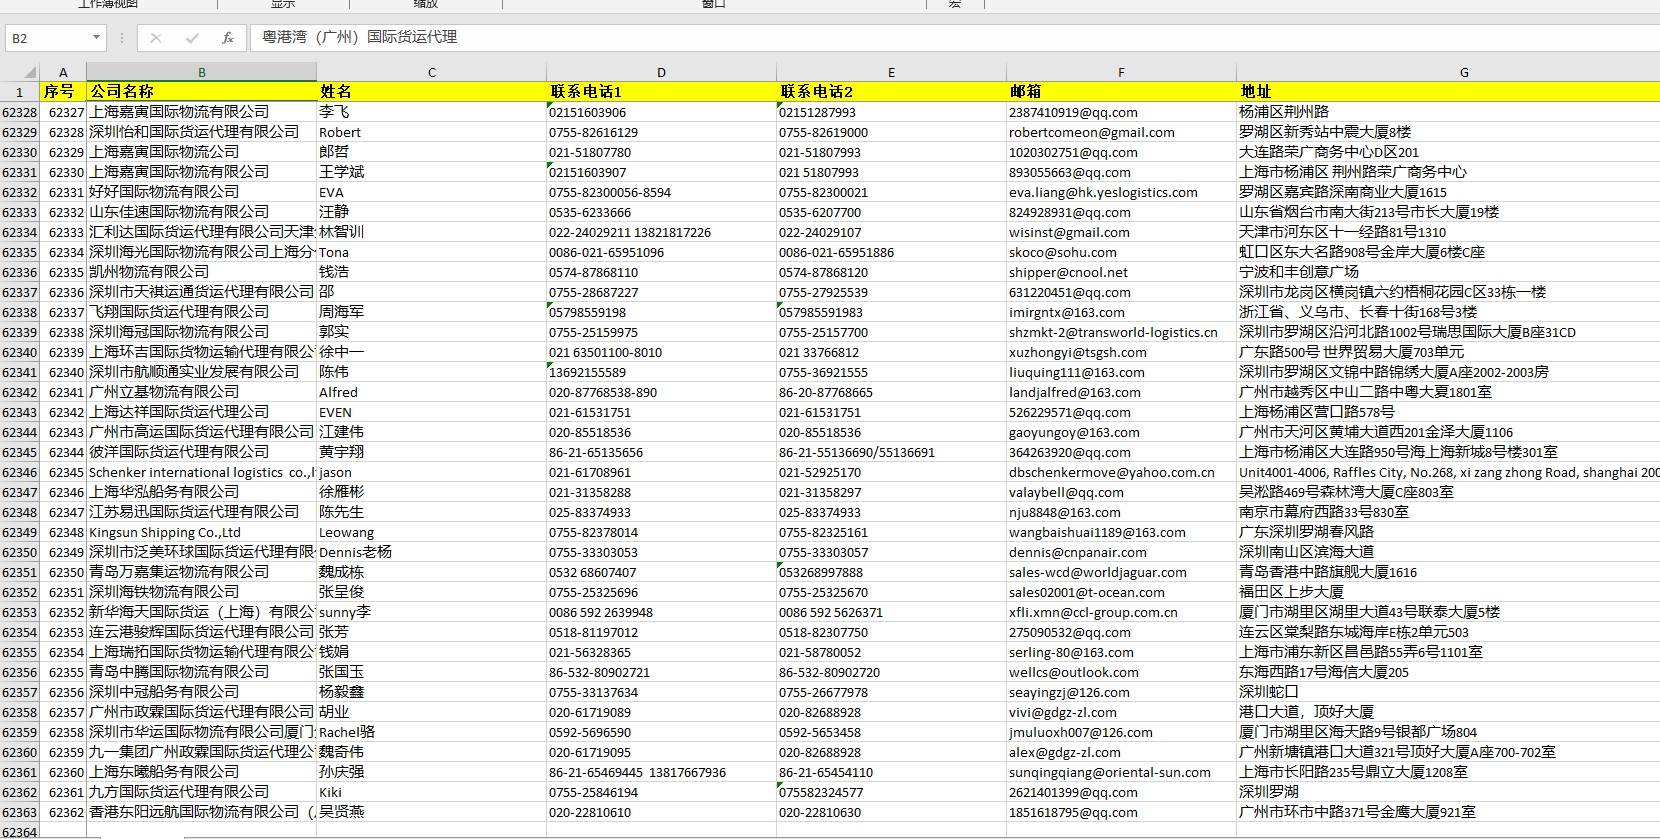Select email cell shzmkt-2@transworld-logistics.cn

click(x=1121, y=332)
